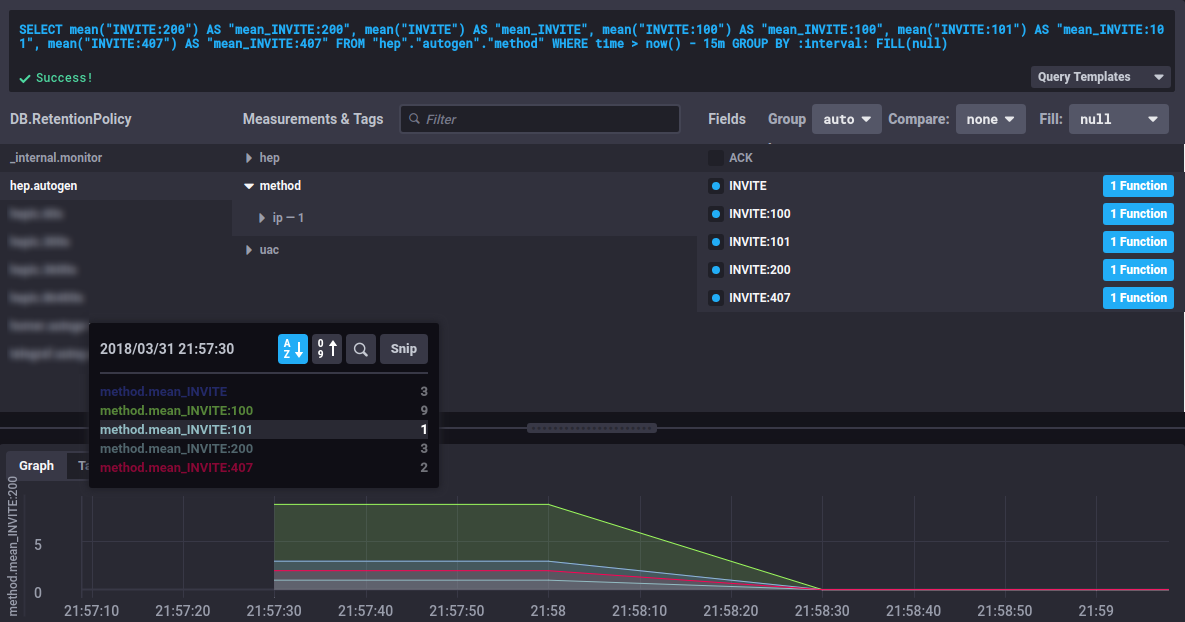Open the Compare none dropdown
Screen dimensions: 1185x622
point(990,119)
